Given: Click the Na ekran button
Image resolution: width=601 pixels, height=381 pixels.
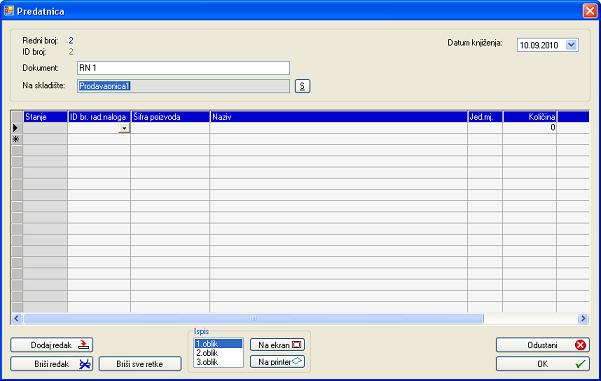Looking at the screenshot, I should [x=278, y=345].
